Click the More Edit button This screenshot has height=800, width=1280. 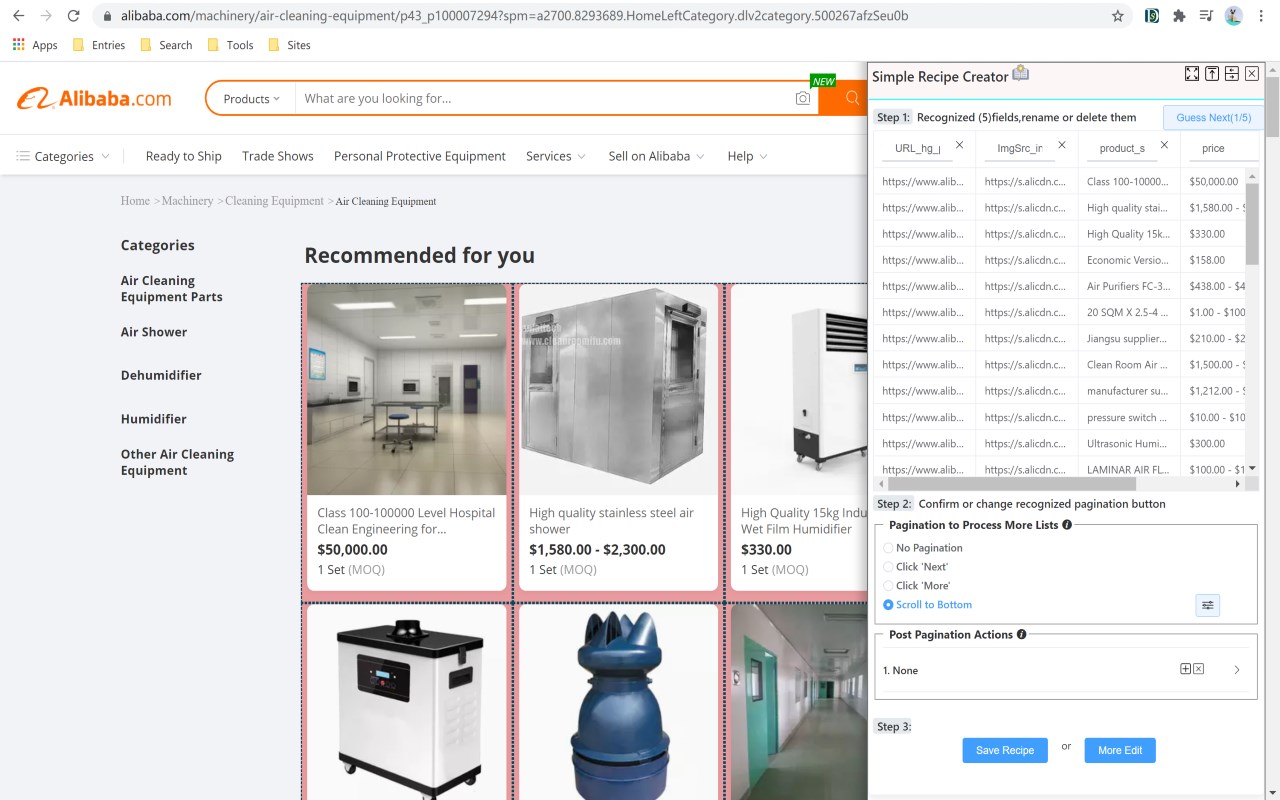(x=1120, y=750)
